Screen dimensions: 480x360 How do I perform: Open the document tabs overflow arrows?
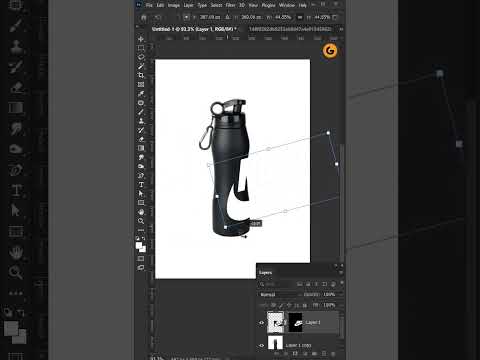[x=341, y=29]
